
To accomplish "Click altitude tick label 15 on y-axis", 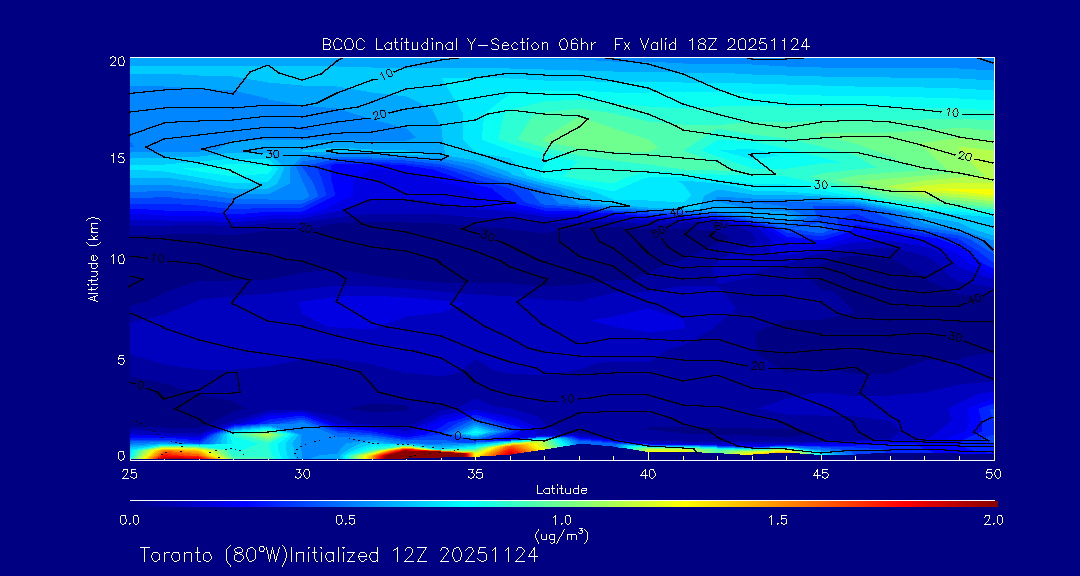I will (x=115, y=159).
